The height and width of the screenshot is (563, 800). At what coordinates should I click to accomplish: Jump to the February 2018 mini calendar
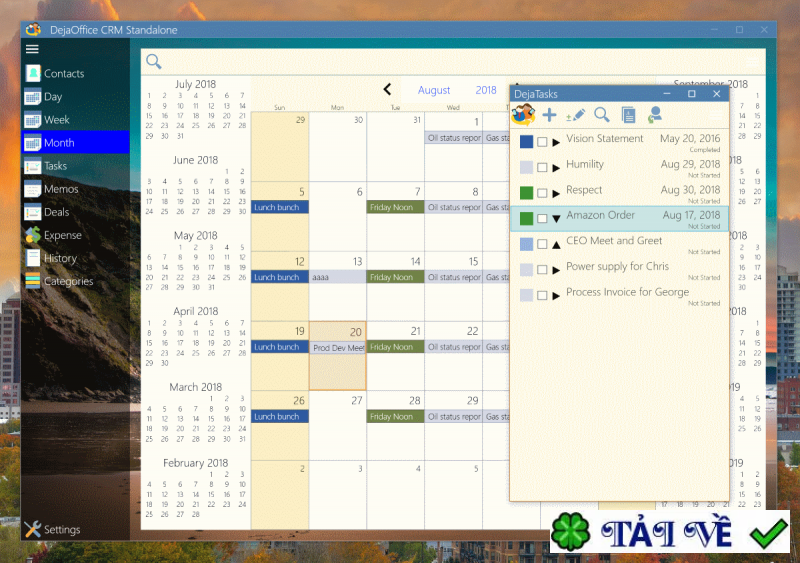click(x=195, y=462)
